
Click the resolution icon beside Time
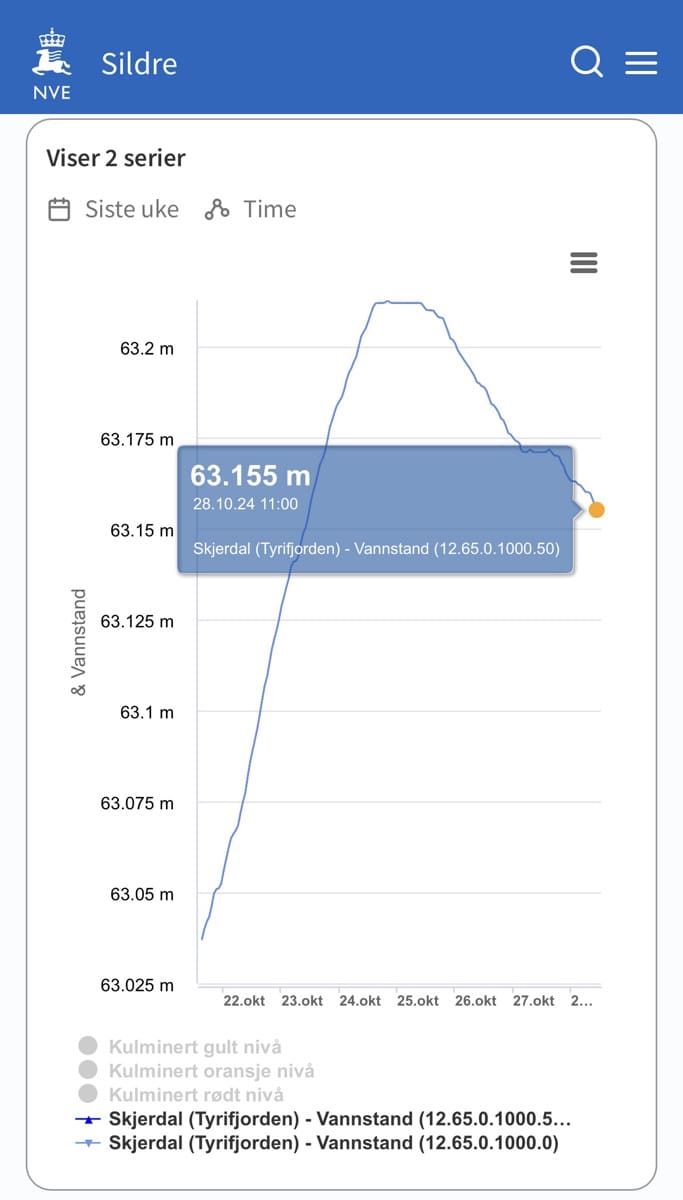click(217, 210)
